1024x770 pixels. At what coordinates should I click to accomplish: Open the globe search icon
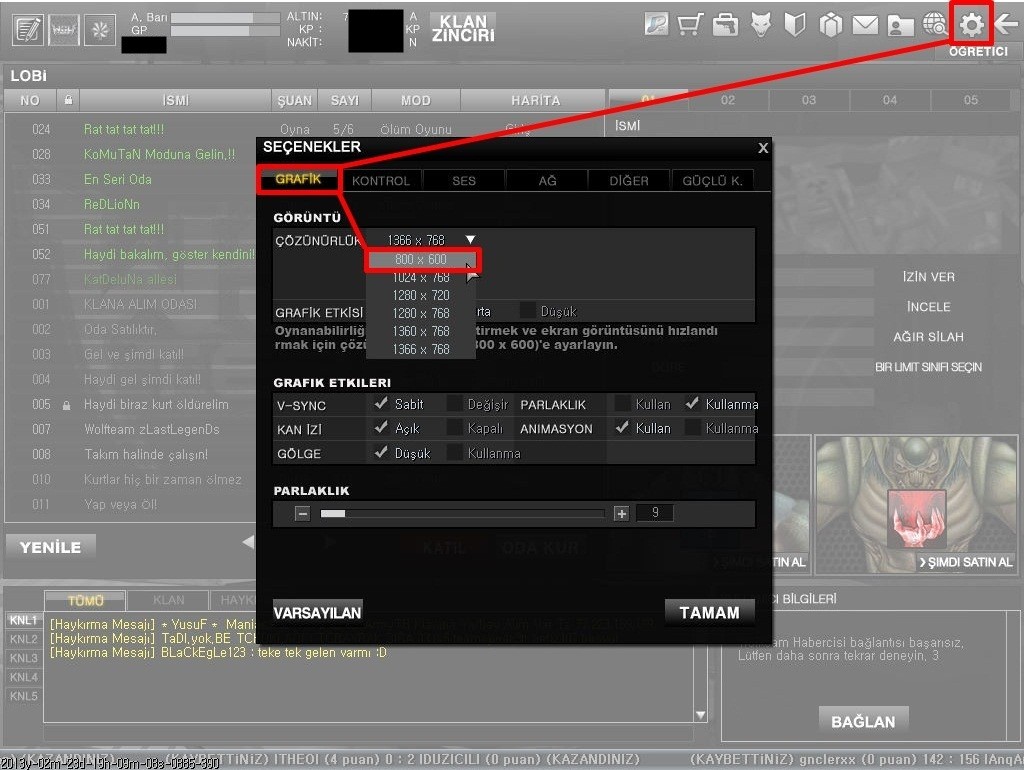935,25
